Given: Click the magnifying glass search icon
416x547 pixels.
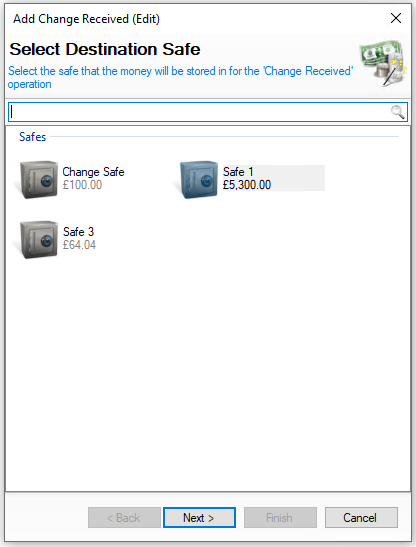Looking at the screenshot, I should click(x=397, y=112).
